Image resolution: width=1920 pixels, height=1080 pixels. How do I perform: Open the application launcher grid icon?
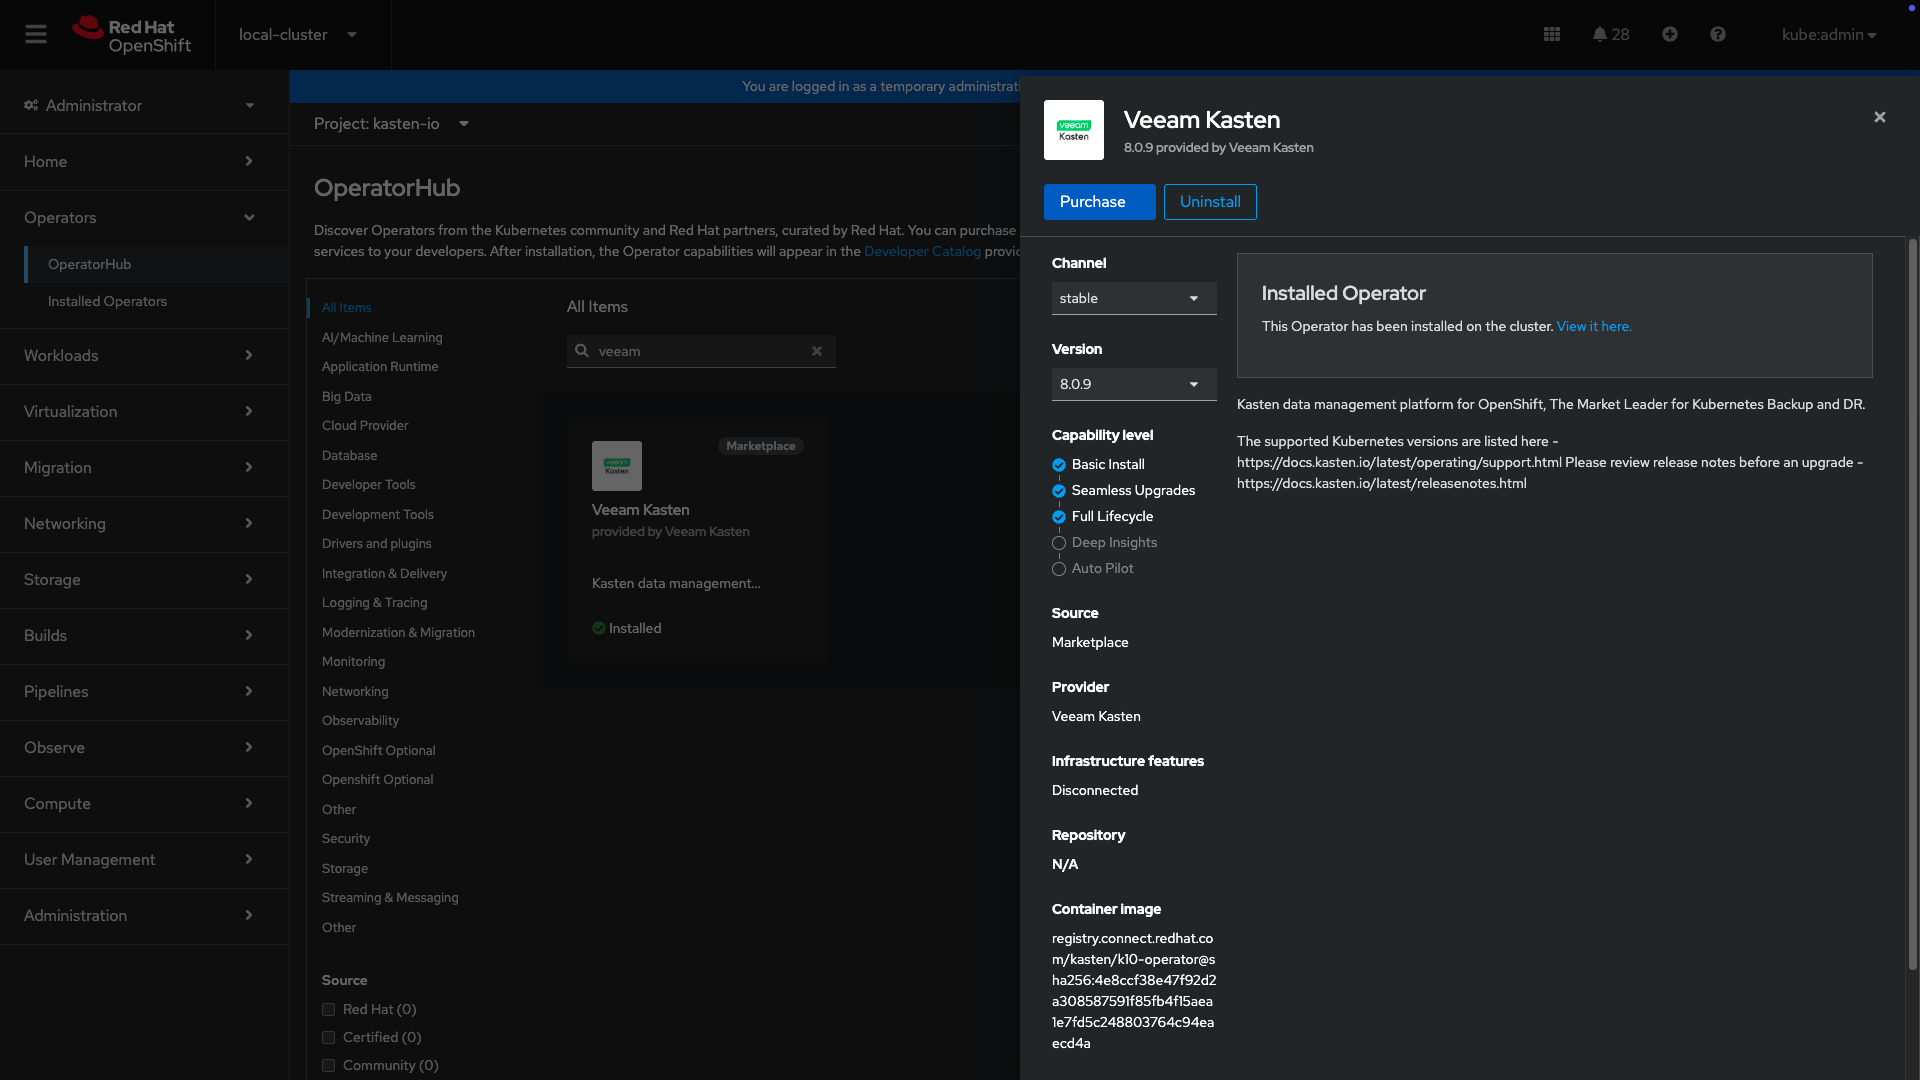click(1551, 35)
